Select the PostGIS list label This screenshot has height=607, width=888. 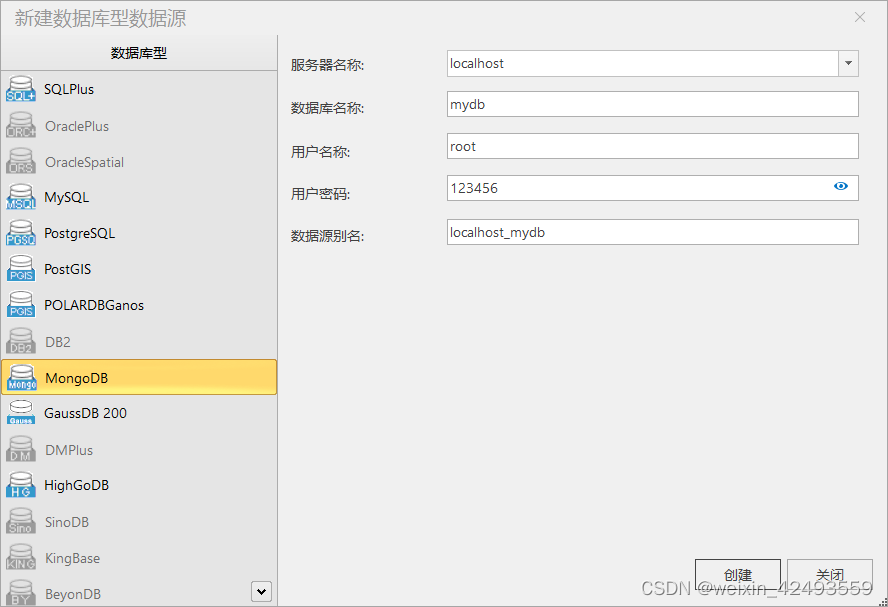click(67, 269)
